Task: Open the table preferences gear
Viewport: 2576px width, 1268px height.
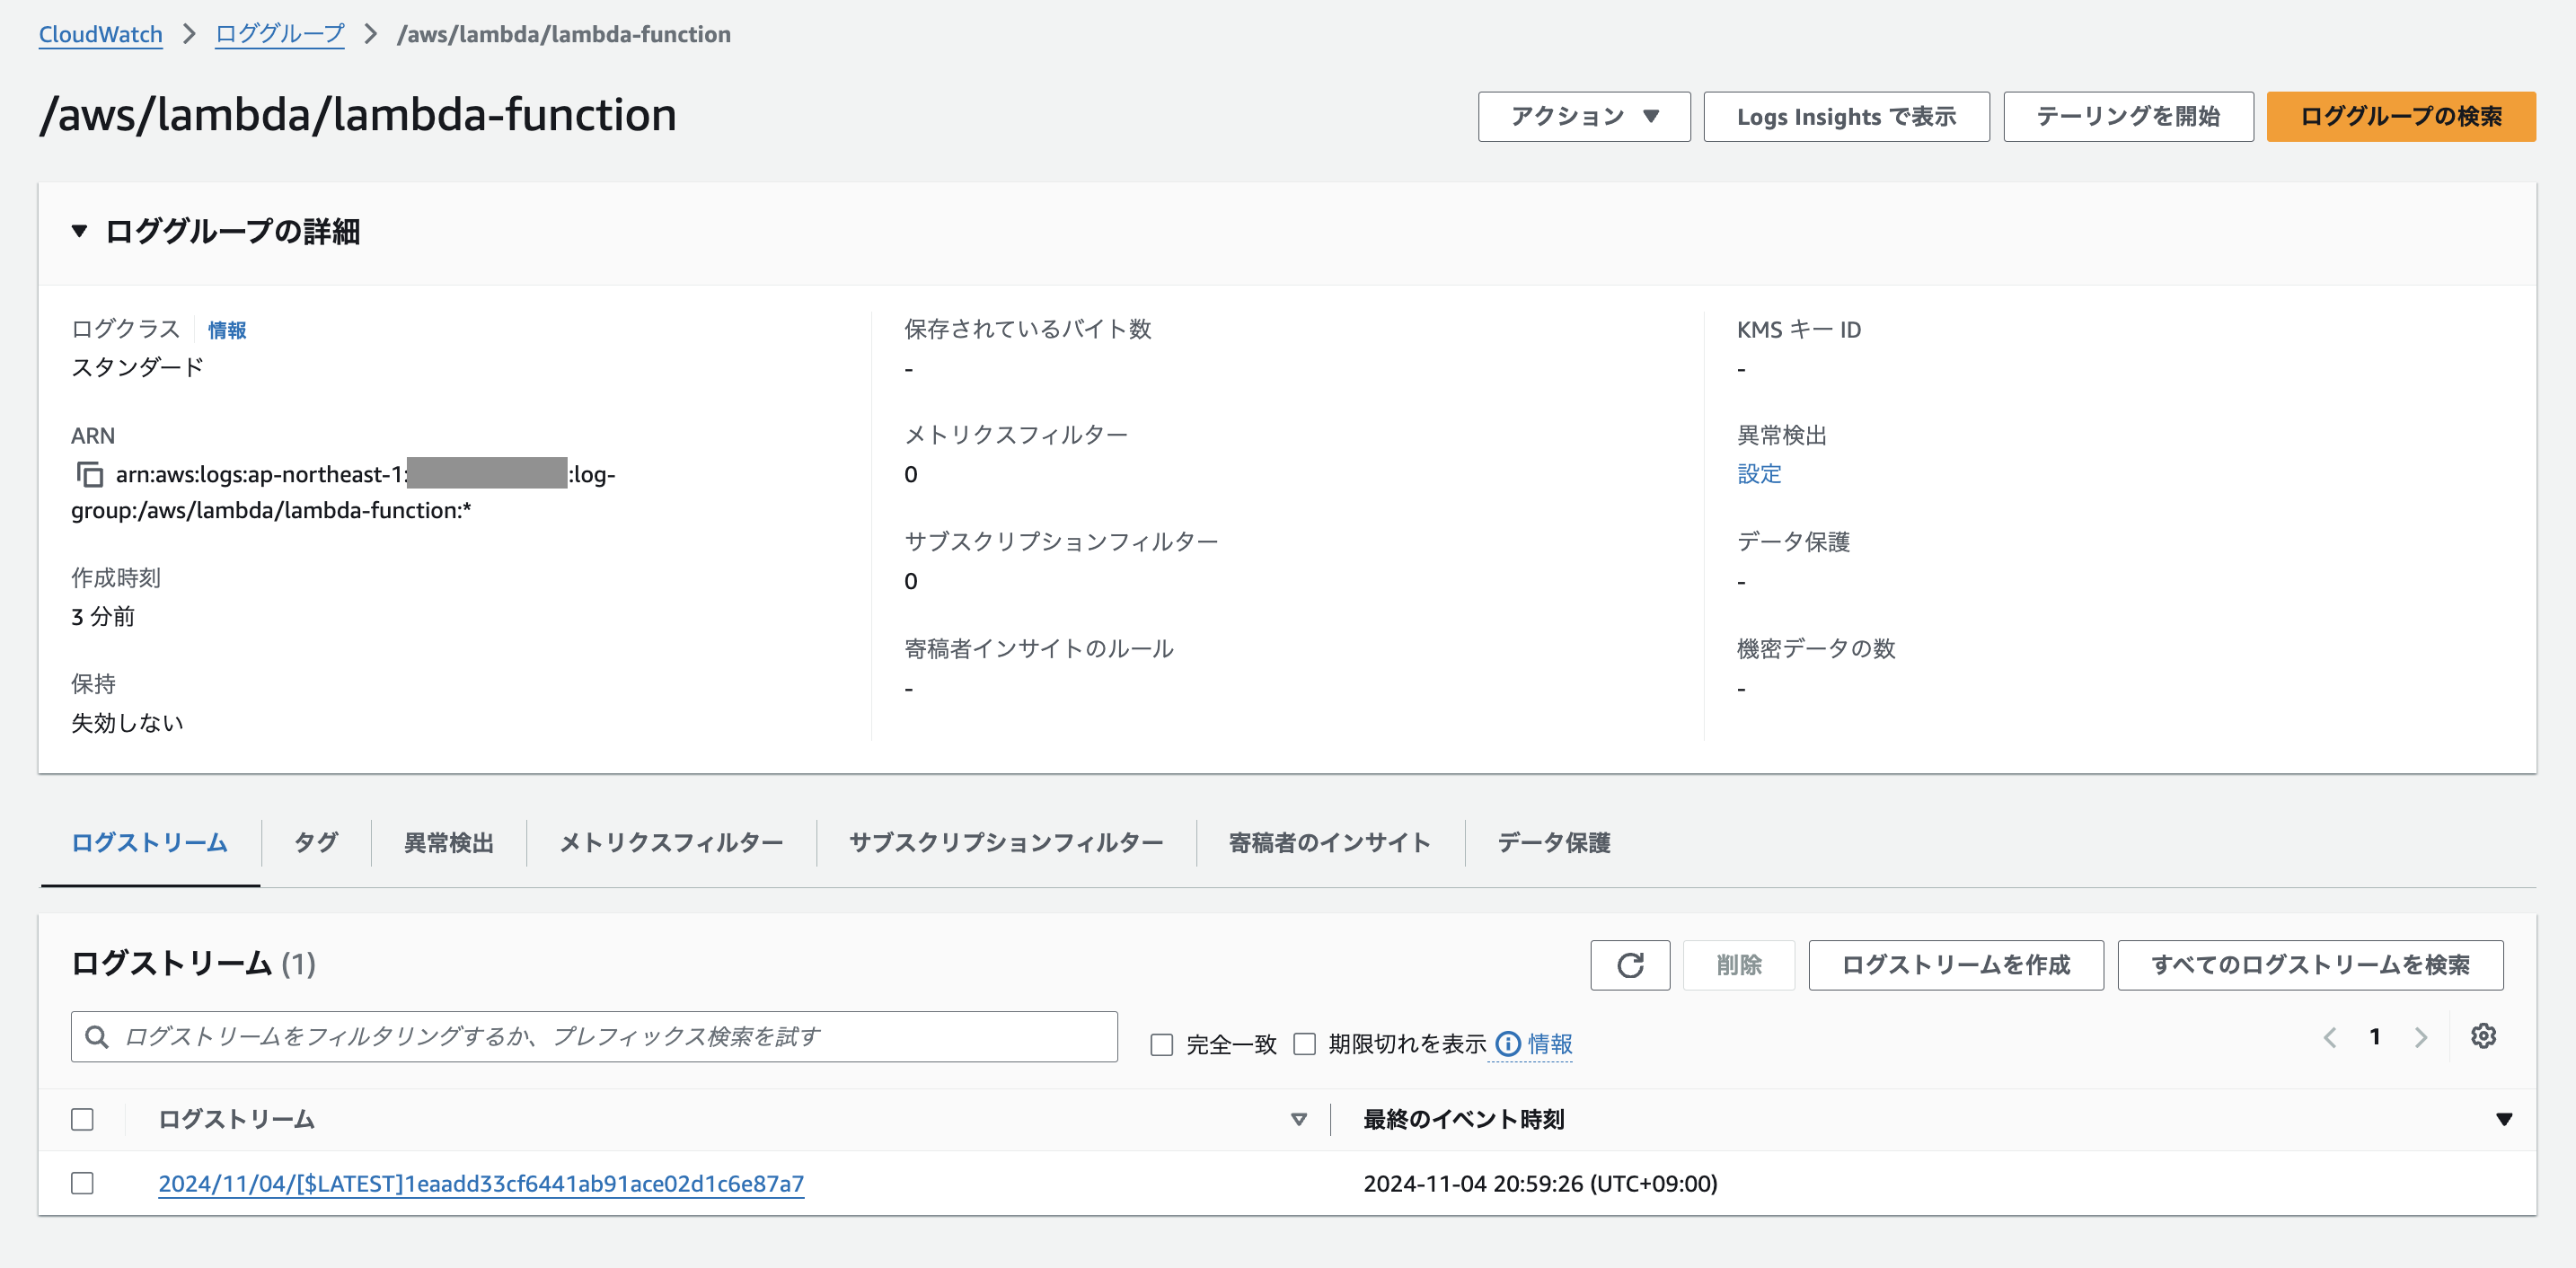Action: point(2484,1037)
